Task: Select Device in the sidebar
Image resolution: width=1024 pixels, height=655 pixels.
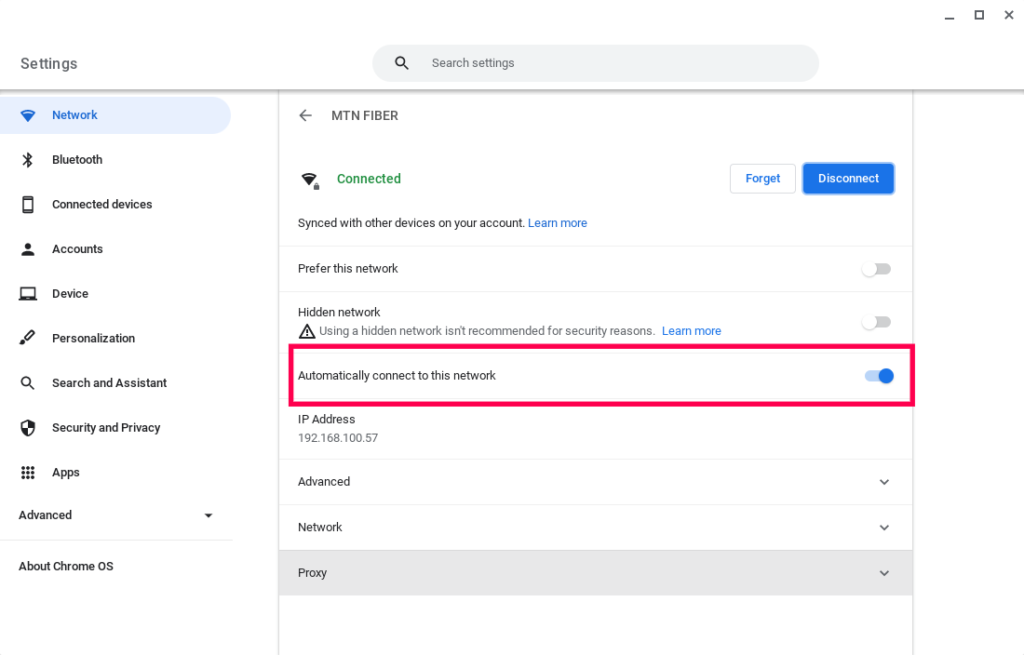Action: pyautogui.click(x=115, y=294)
